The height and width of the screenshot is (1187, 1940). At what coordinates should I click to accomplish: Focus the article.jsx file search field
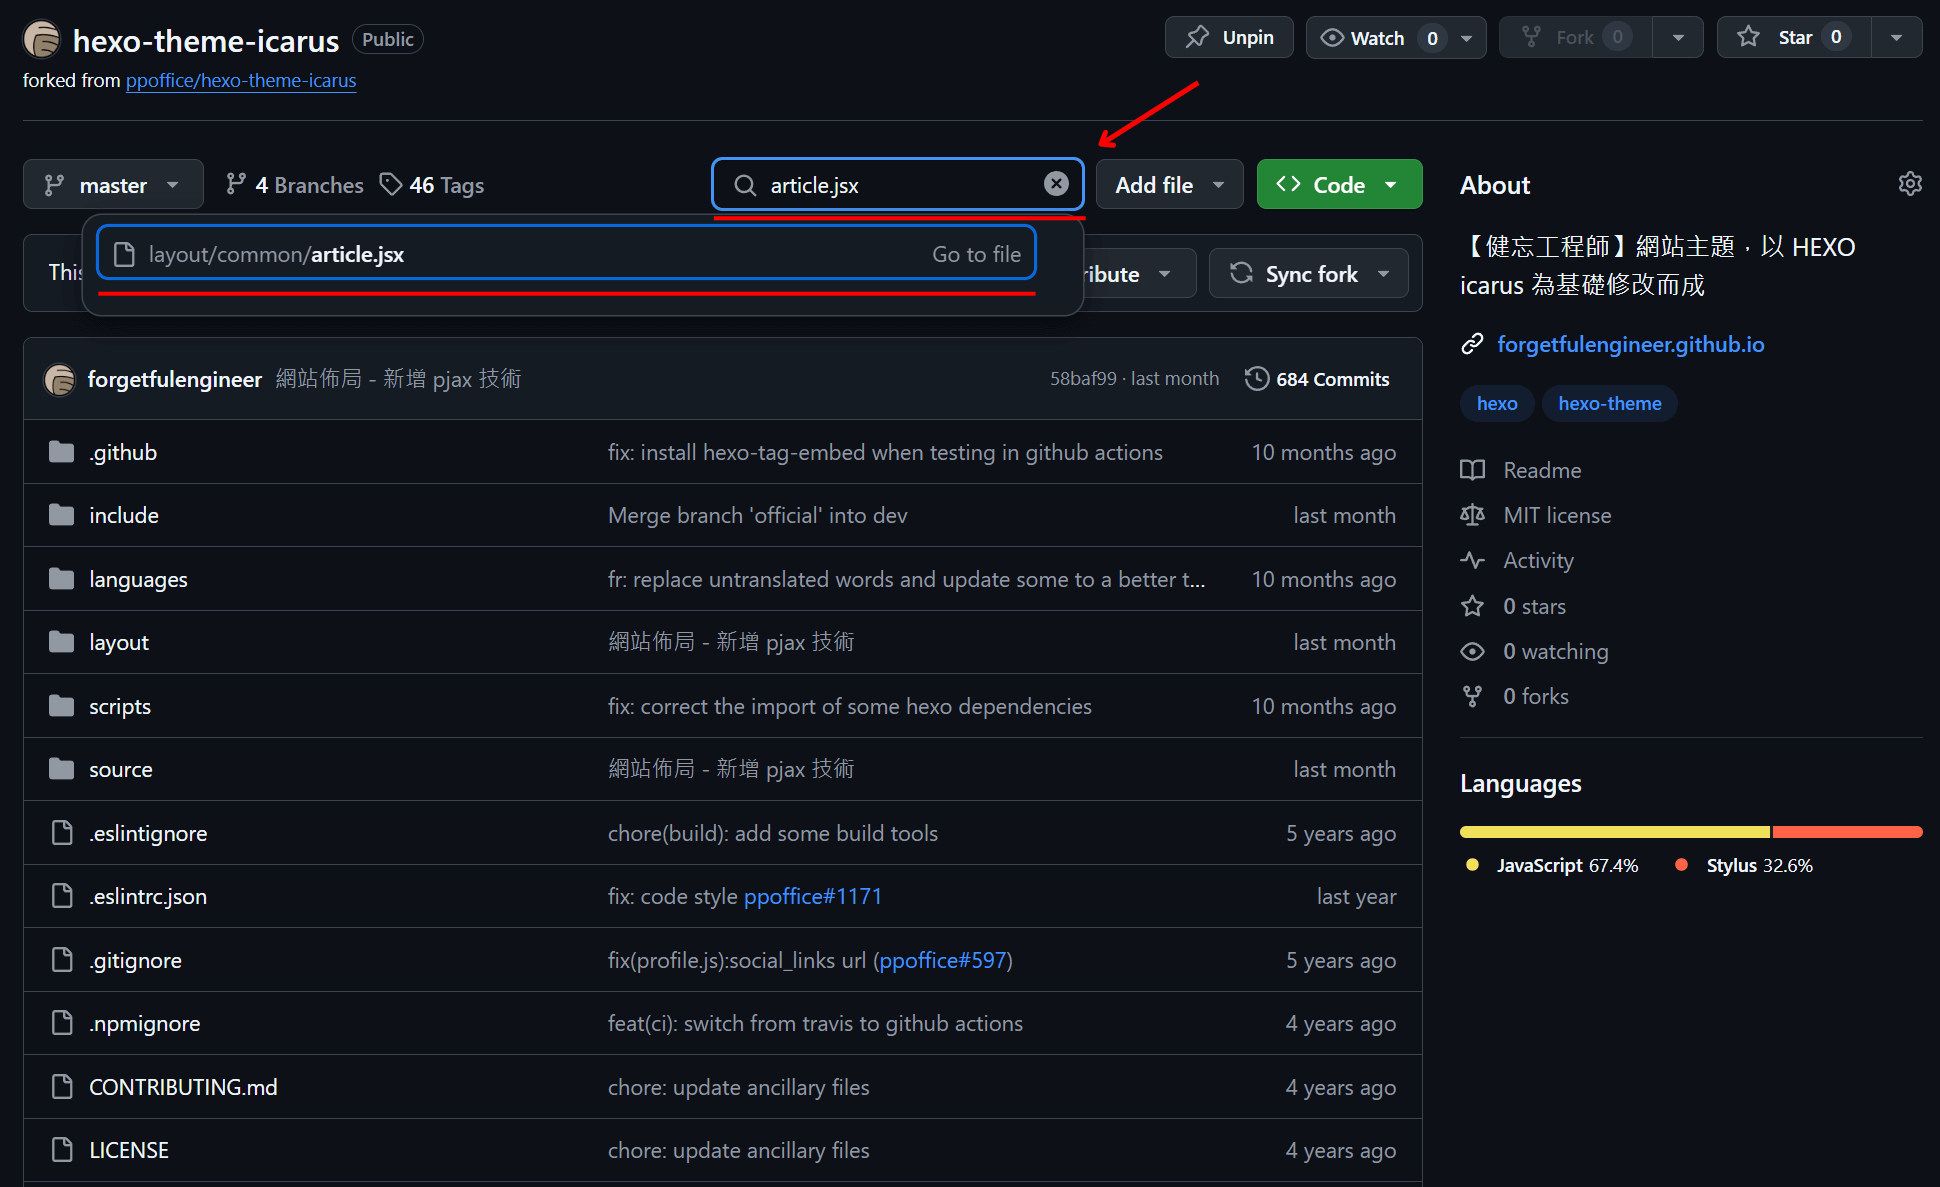tap(898, 184)
